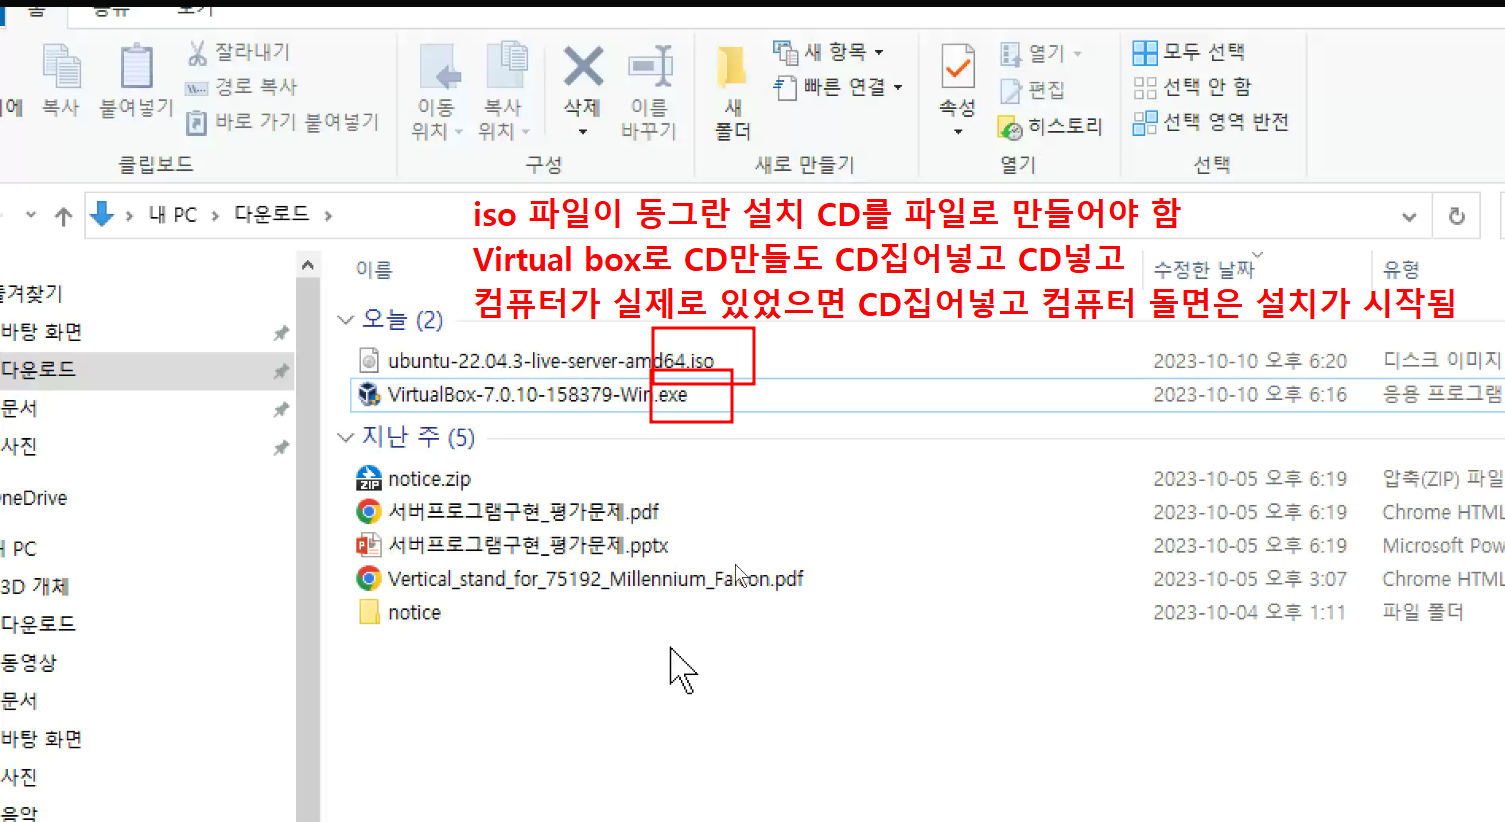Click PowerPoint icon of pptx file
The height and width of the screenshot is (822, 1505).
point(369,546)
